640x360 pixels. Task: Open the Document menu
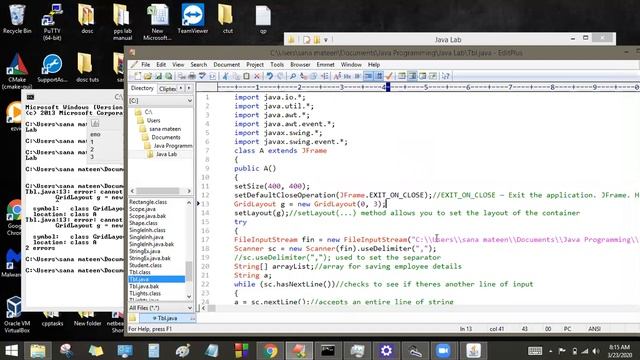click(x=227, y=64)
